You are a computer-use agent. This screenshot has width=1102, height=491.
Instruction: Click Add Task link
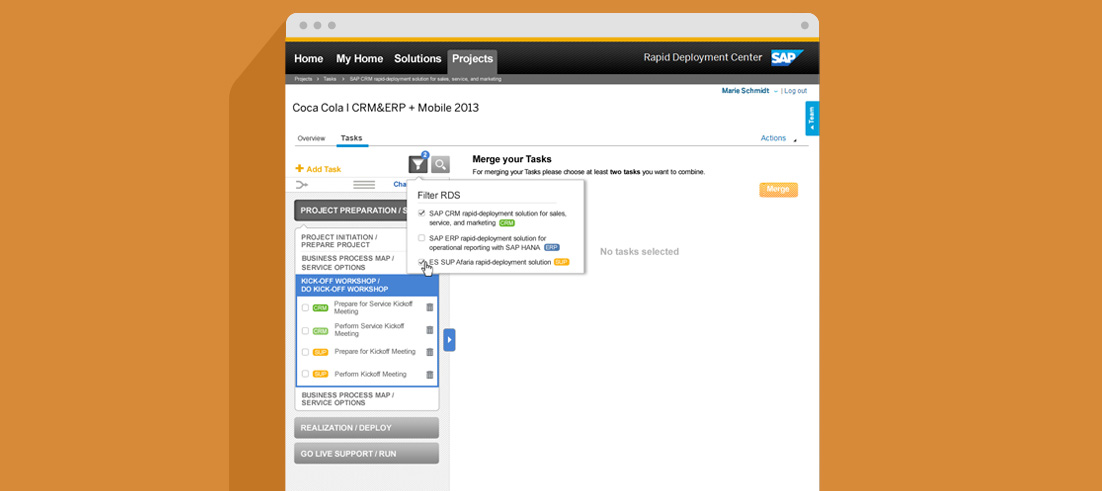[323, 169]
